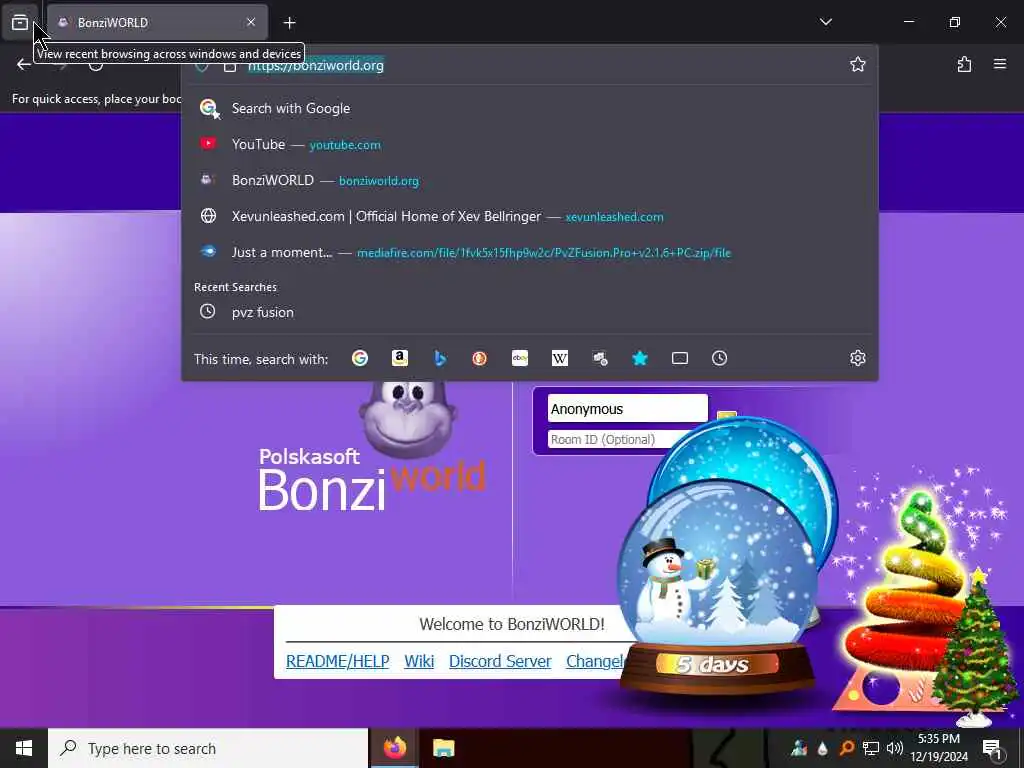Select recent search pvz fusion
1024x768 pixels.
(x=530, y=312)
